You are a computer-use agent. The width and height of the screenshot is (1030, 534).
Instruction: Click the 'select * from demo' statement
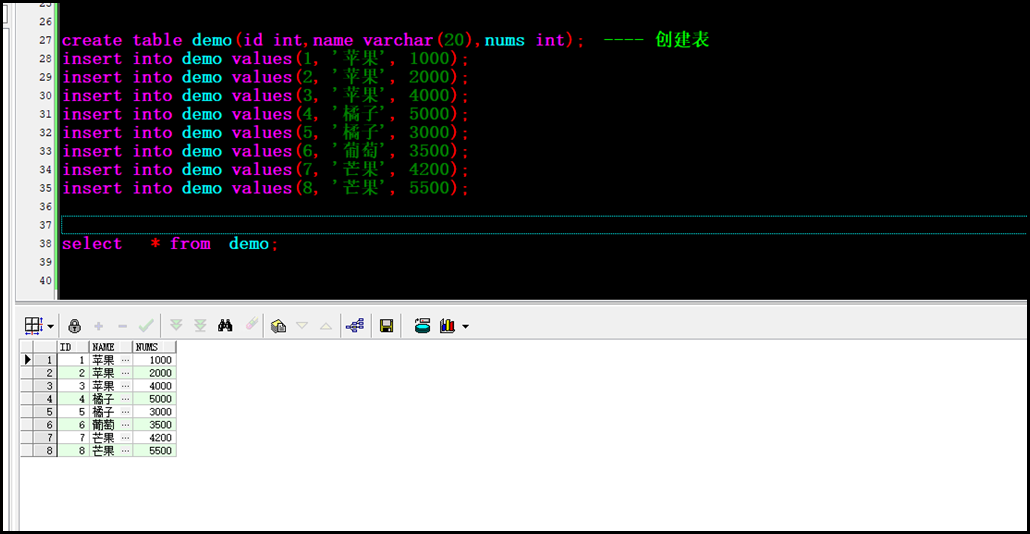click(170, 244)
